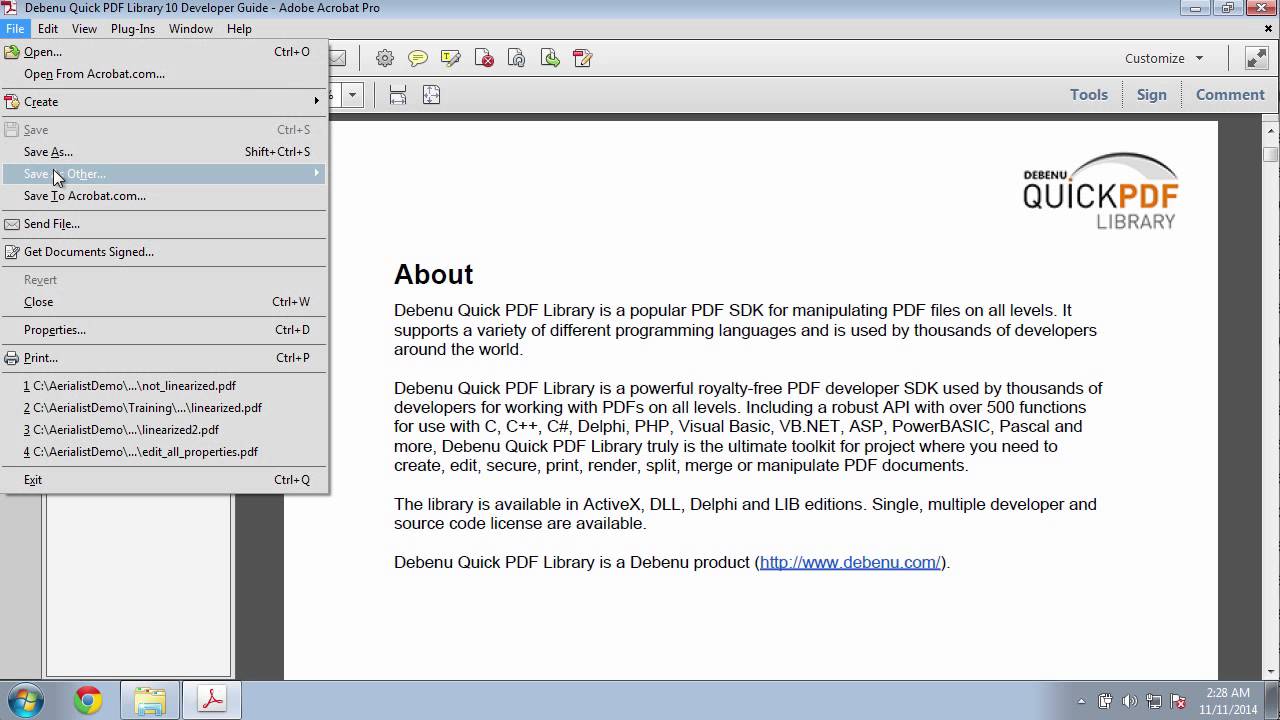
Task: Choose Open... from the File menu
Action: click(164, 52)
